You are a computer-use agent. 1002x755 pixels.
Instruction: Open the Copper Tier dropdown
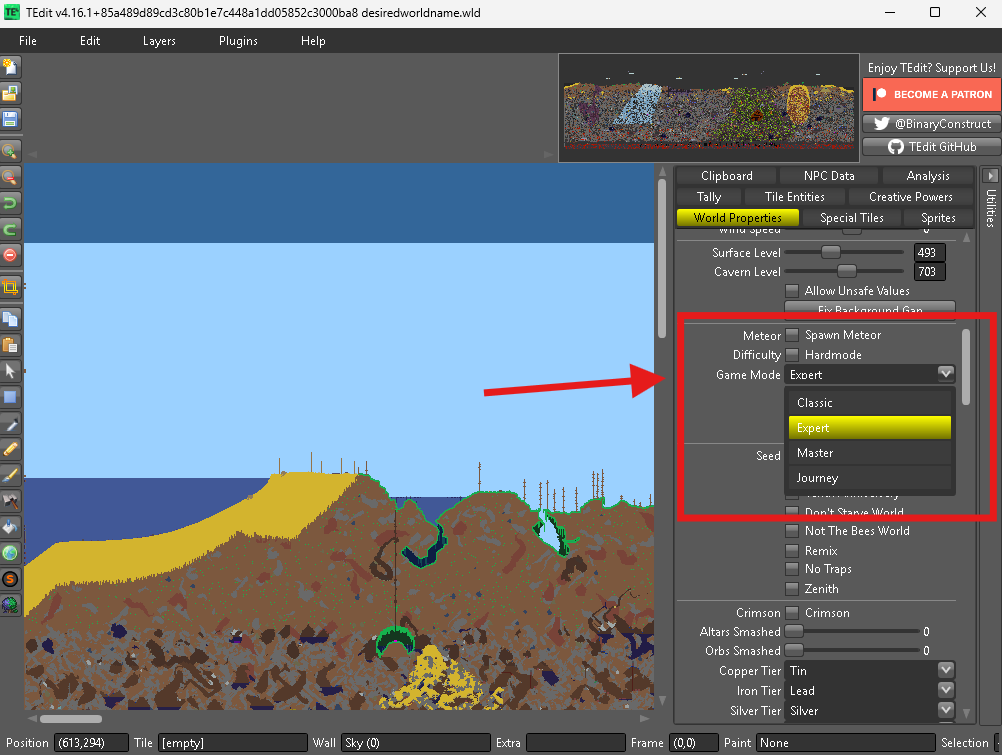946,670
